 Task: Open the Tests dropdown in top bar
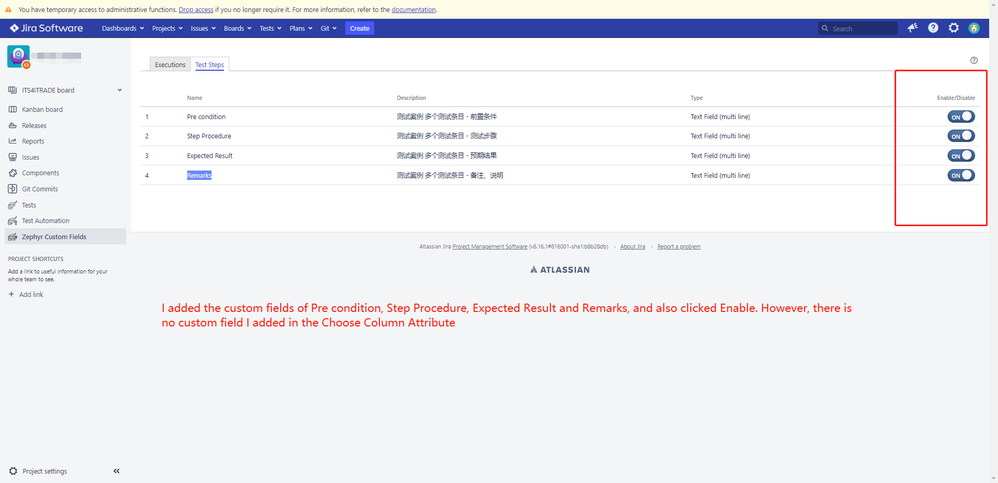click(x=271, y=29)
